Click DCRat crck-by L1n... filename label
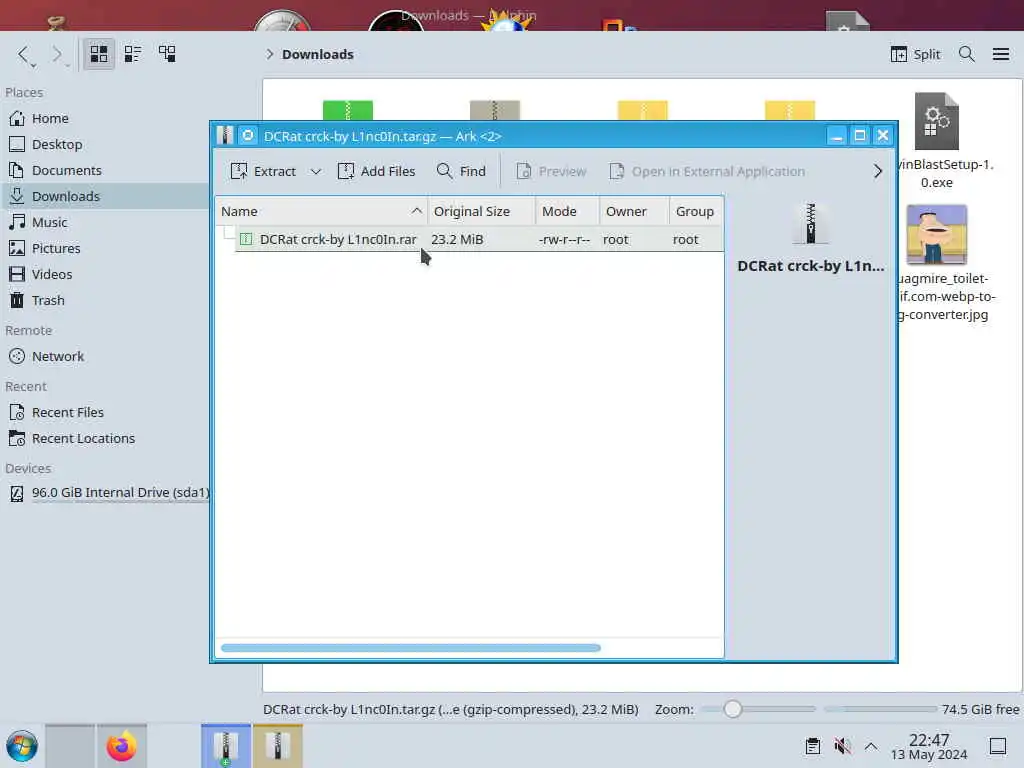This screenshot has height=768, width=1024. pyautogui.click(x=810, y=266)
